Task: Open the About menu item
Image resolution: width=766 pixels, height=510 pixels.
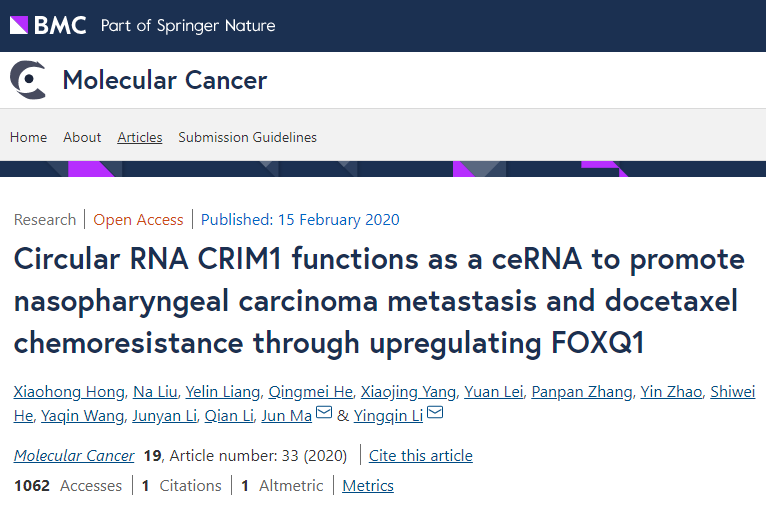Action: click(x=82, y=137)
